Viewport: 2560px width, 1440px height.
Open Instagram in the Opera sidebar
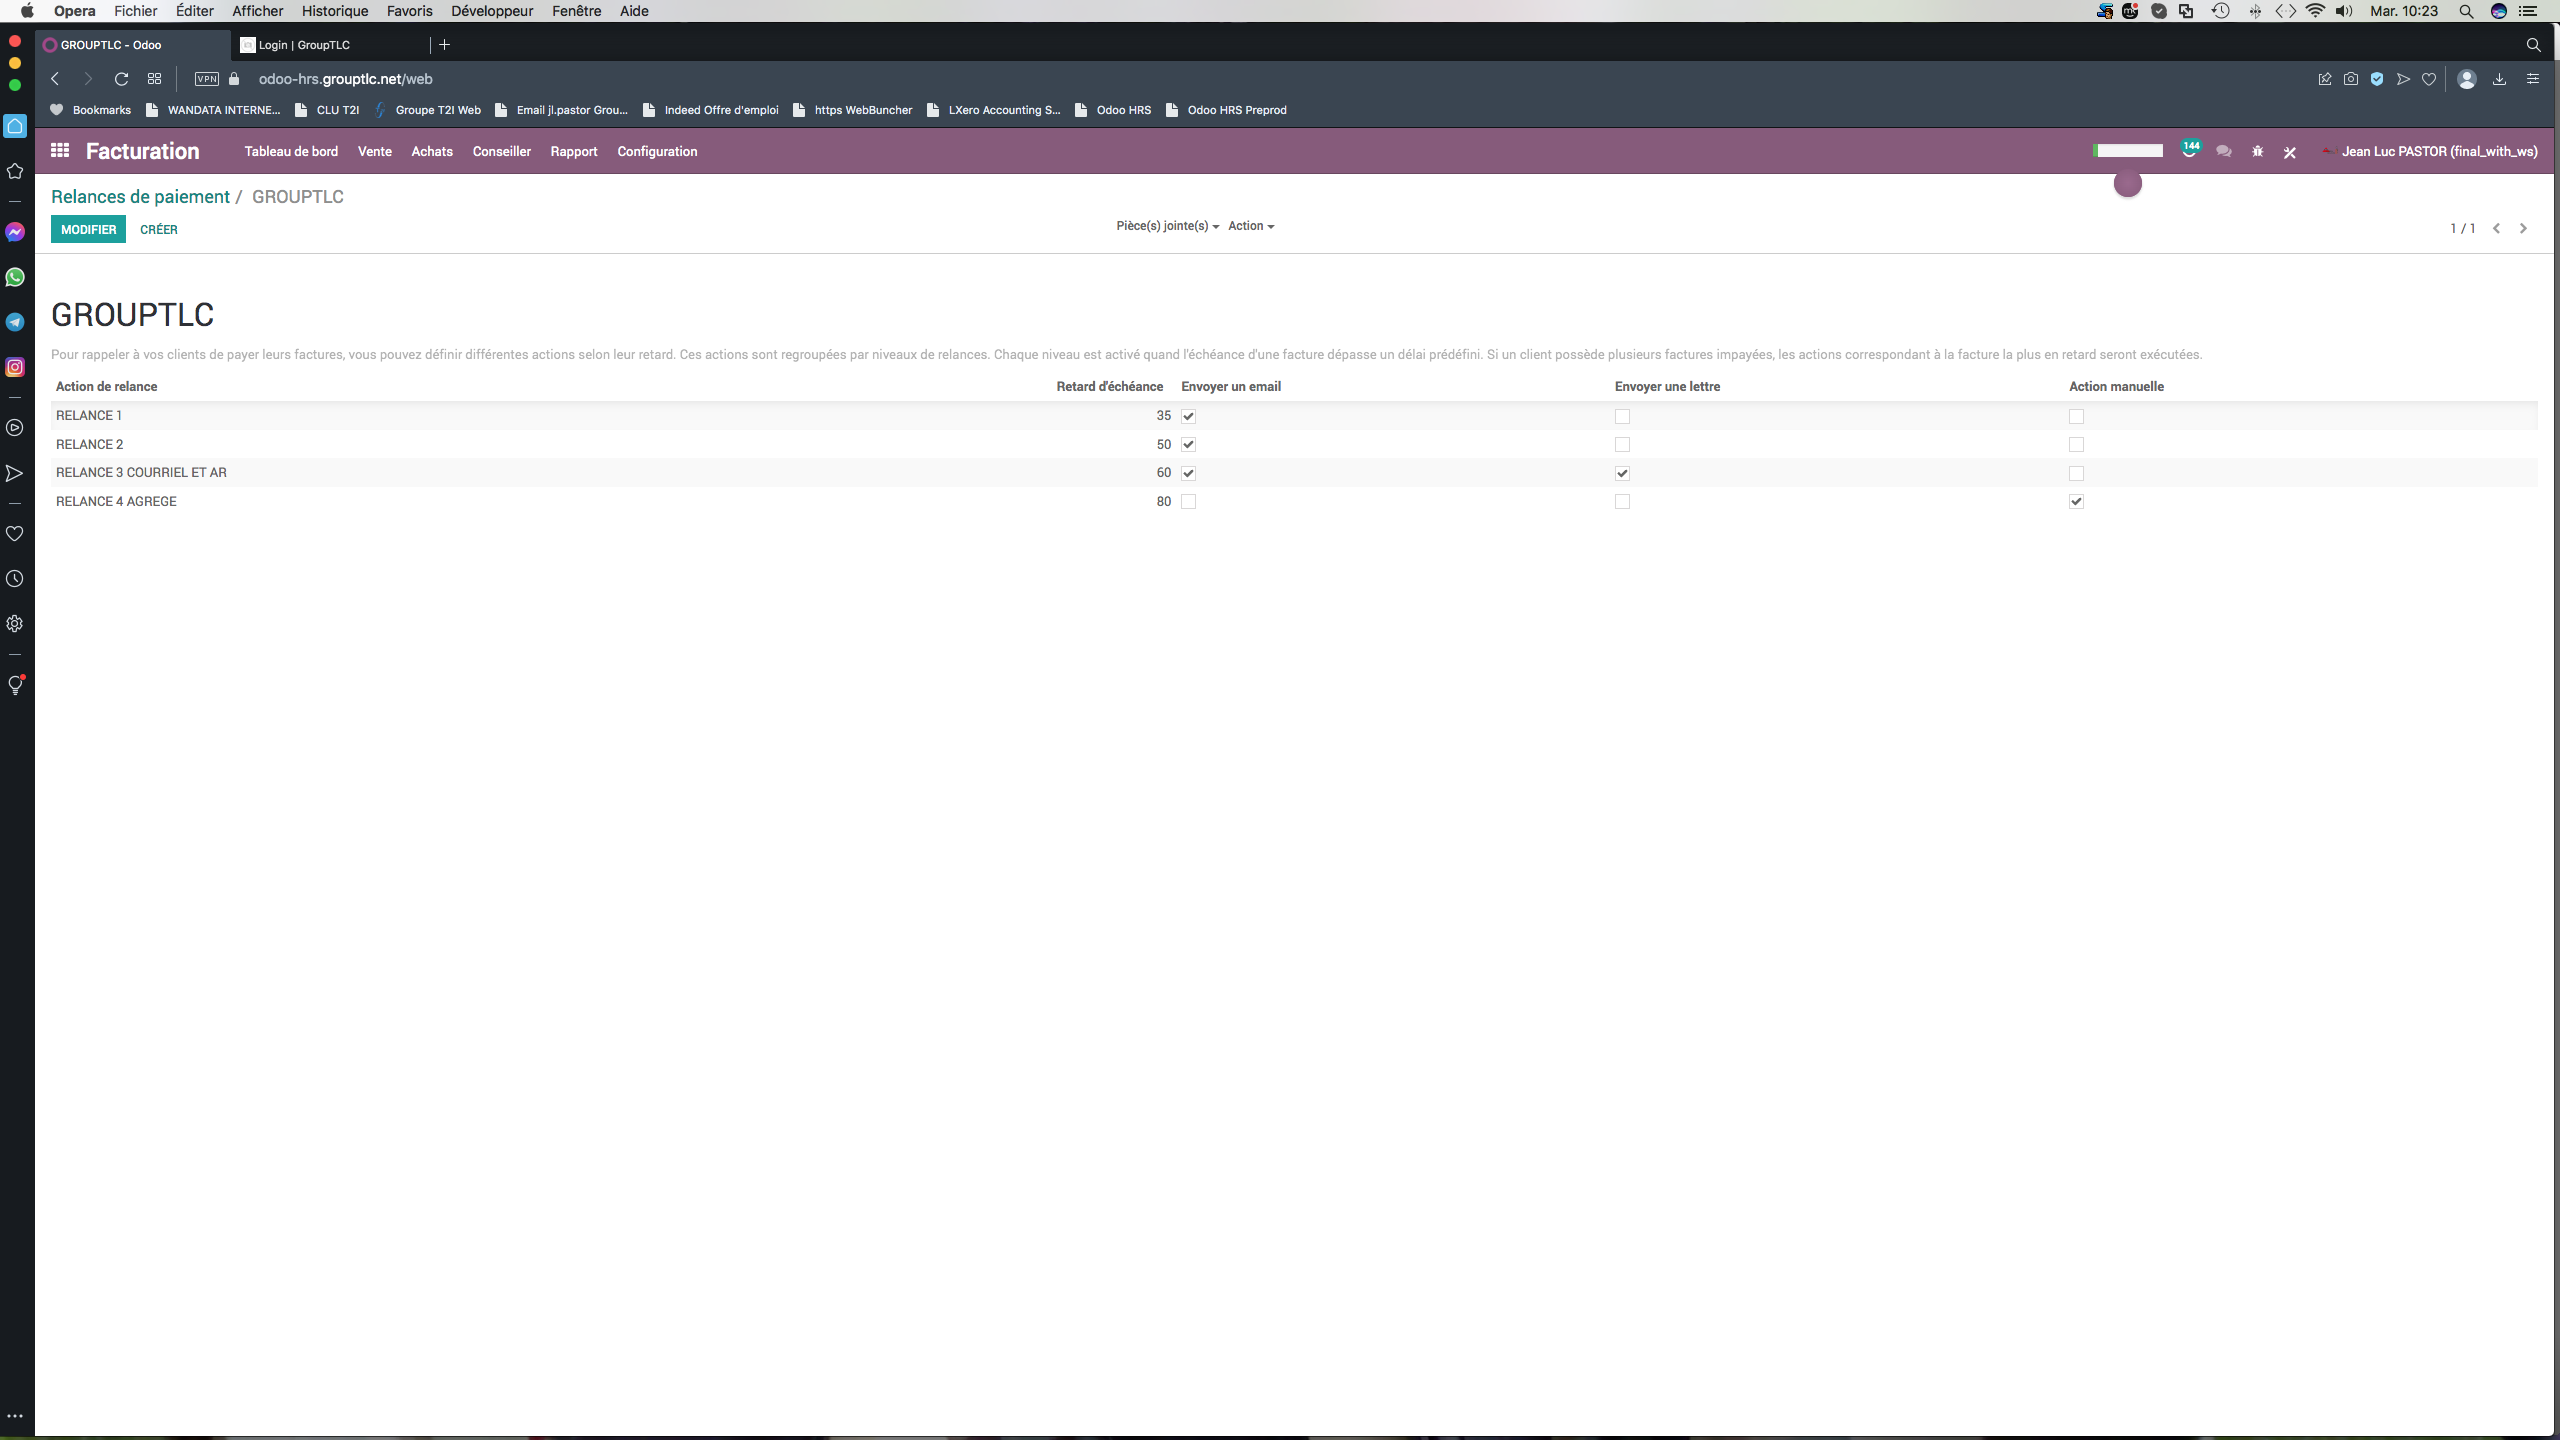point(15,367)
